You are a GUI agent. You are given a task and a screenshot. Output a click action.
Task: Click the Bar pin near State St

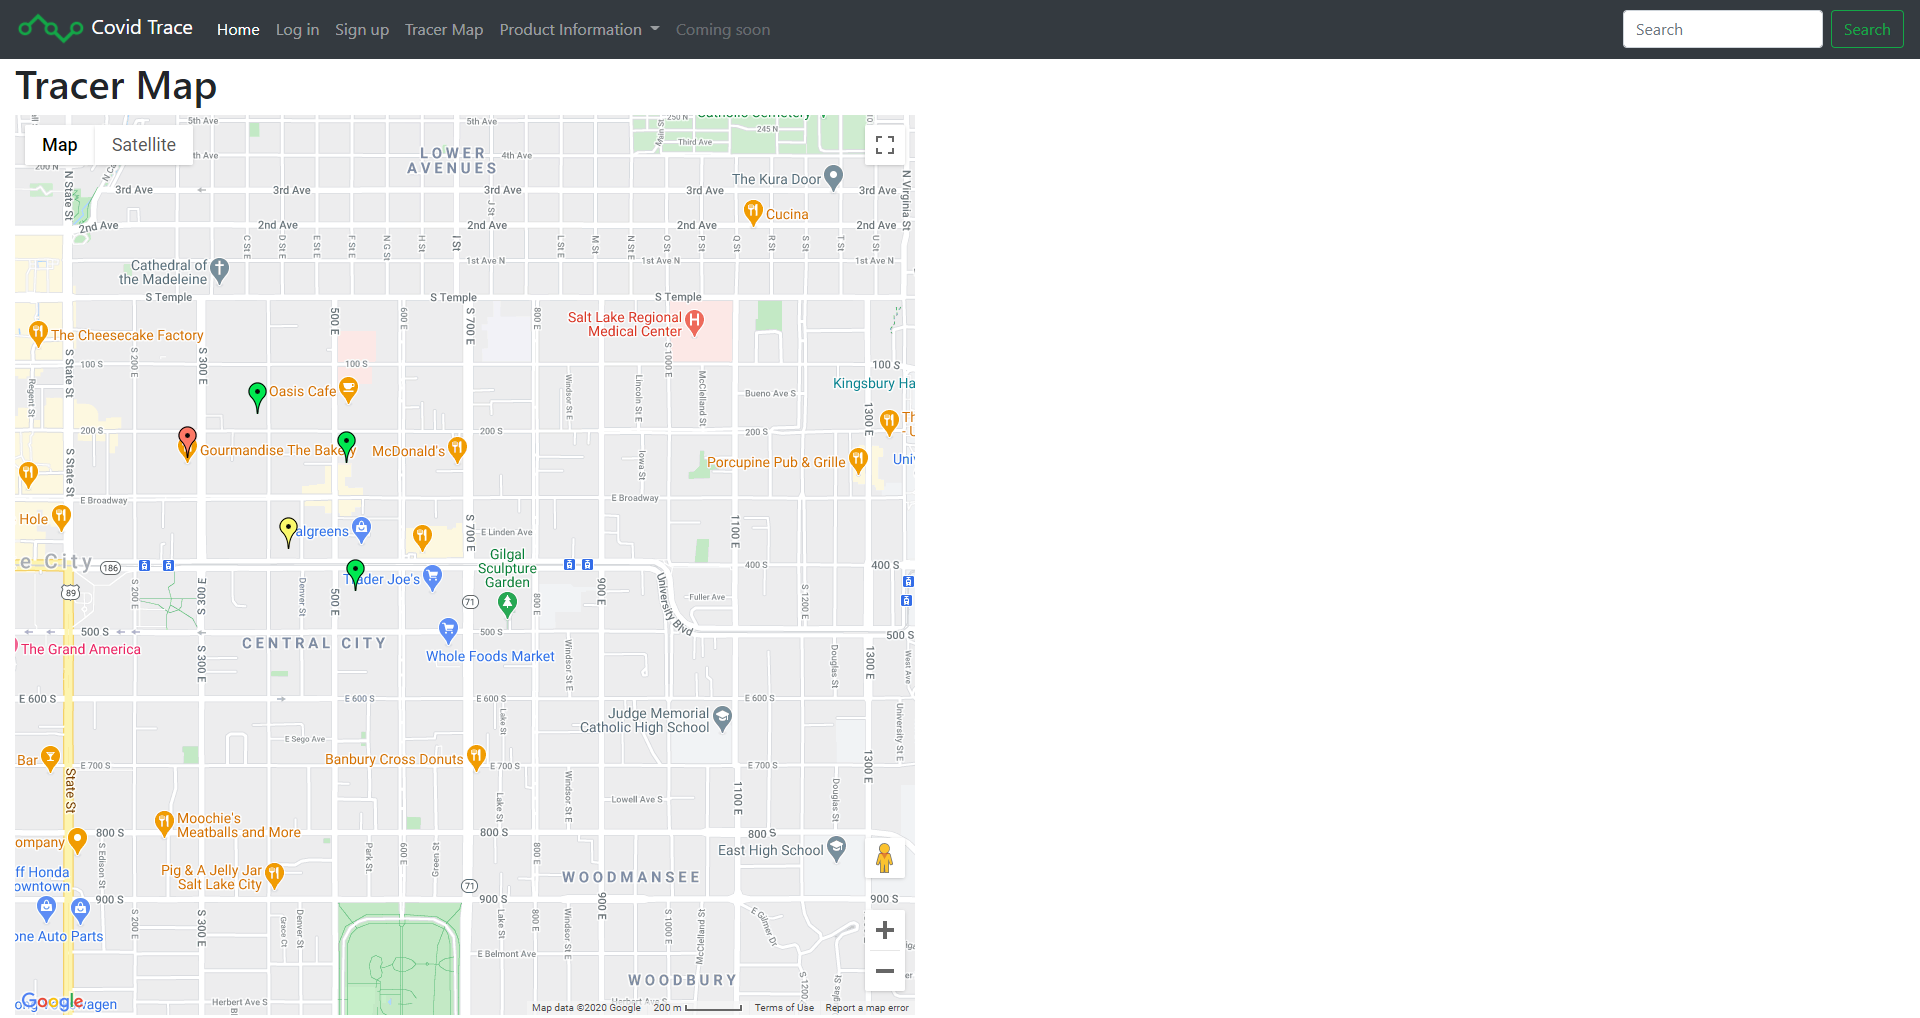50,758
